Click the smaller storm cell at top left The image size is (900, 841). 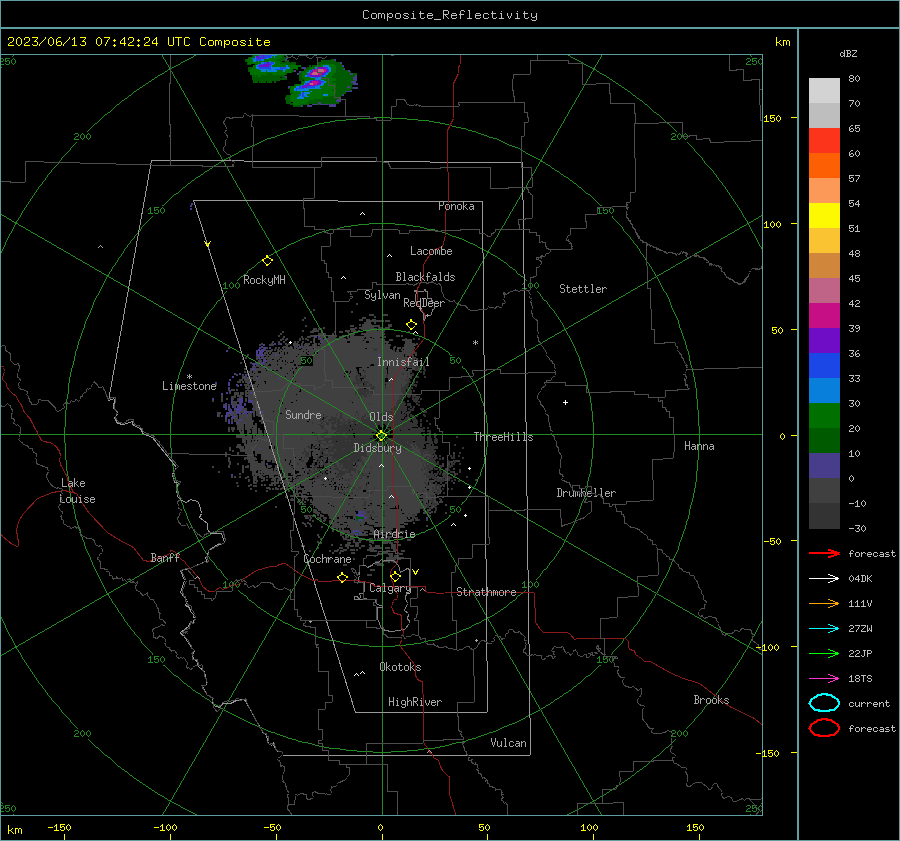tap(272, 68)
